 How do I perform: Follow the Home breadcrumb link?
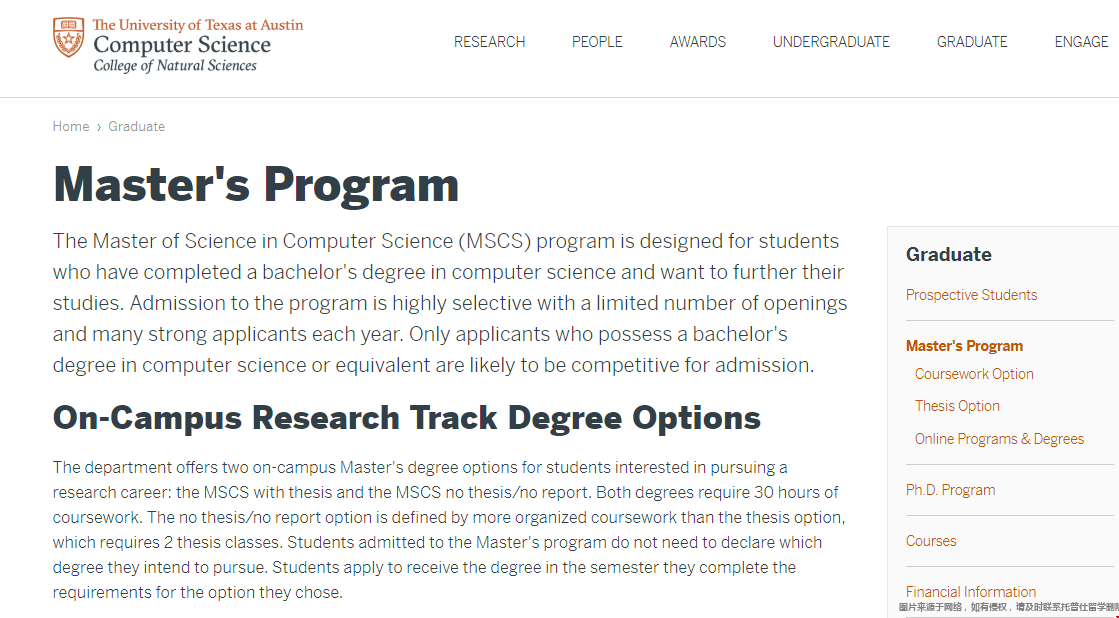(x=71, y=127)
